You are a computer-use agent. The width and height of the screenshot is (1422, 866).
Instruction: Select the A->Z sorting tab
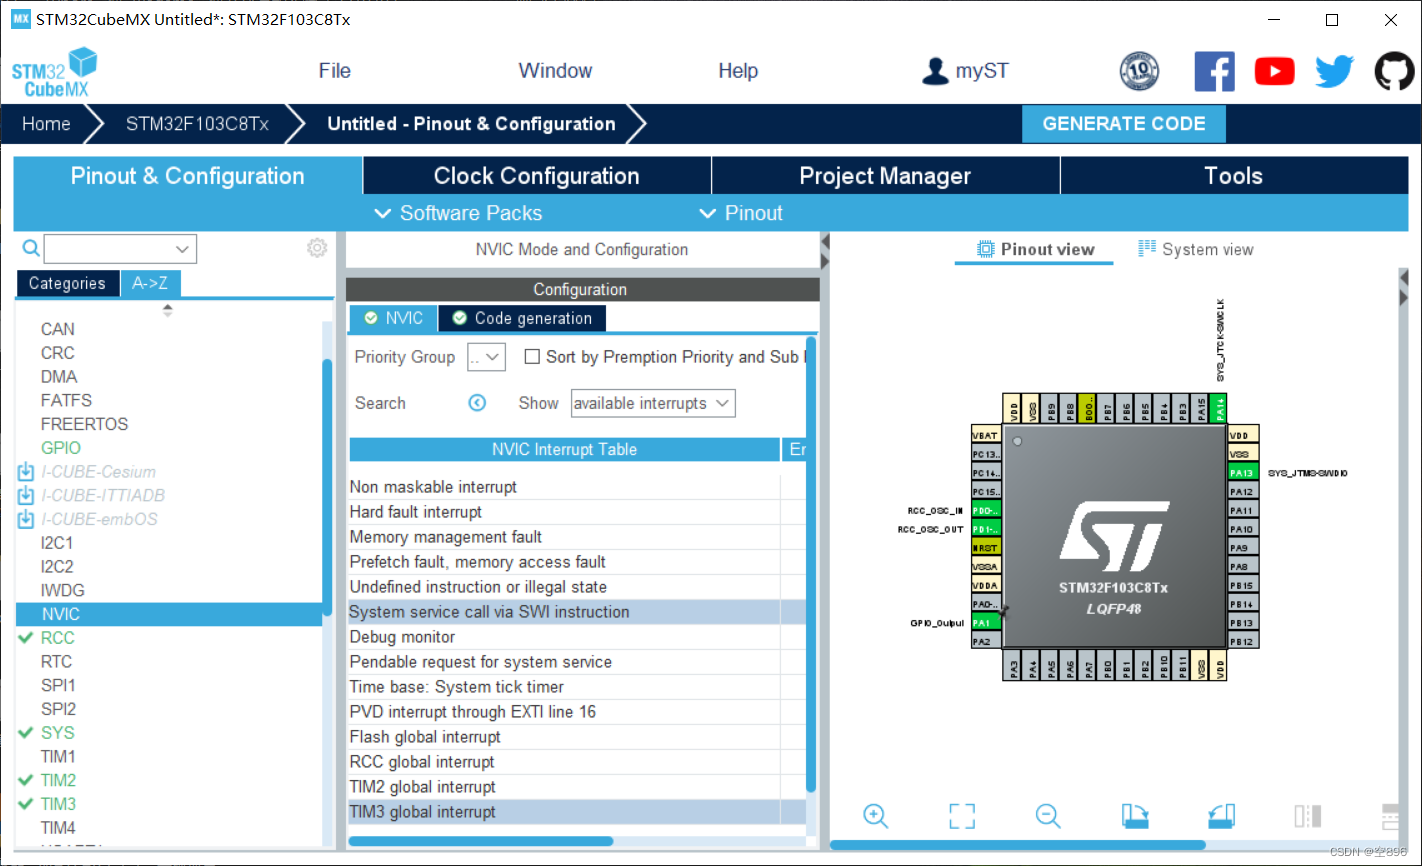150,283
